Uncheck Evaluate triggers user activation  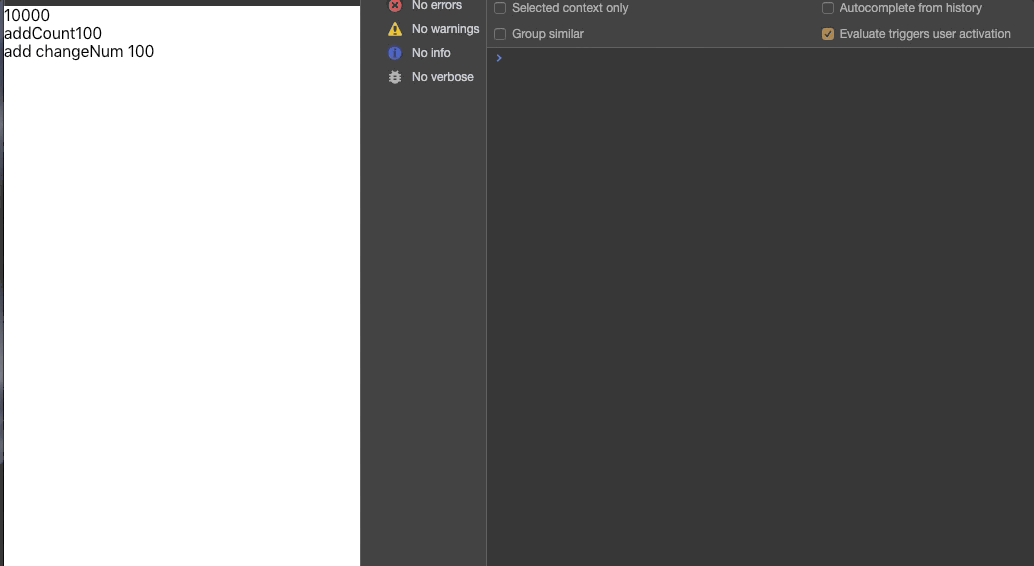click(x=828, y=34)
